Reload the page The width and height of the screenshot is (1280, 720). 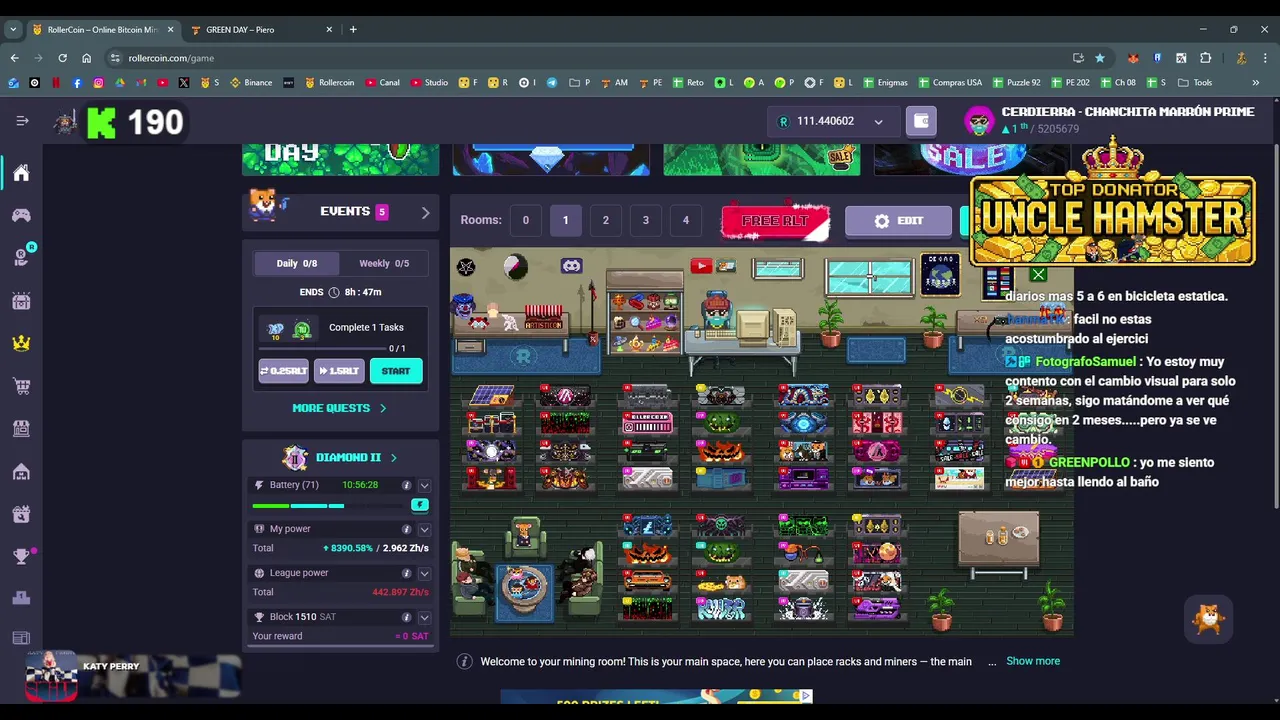pos(62,58)
